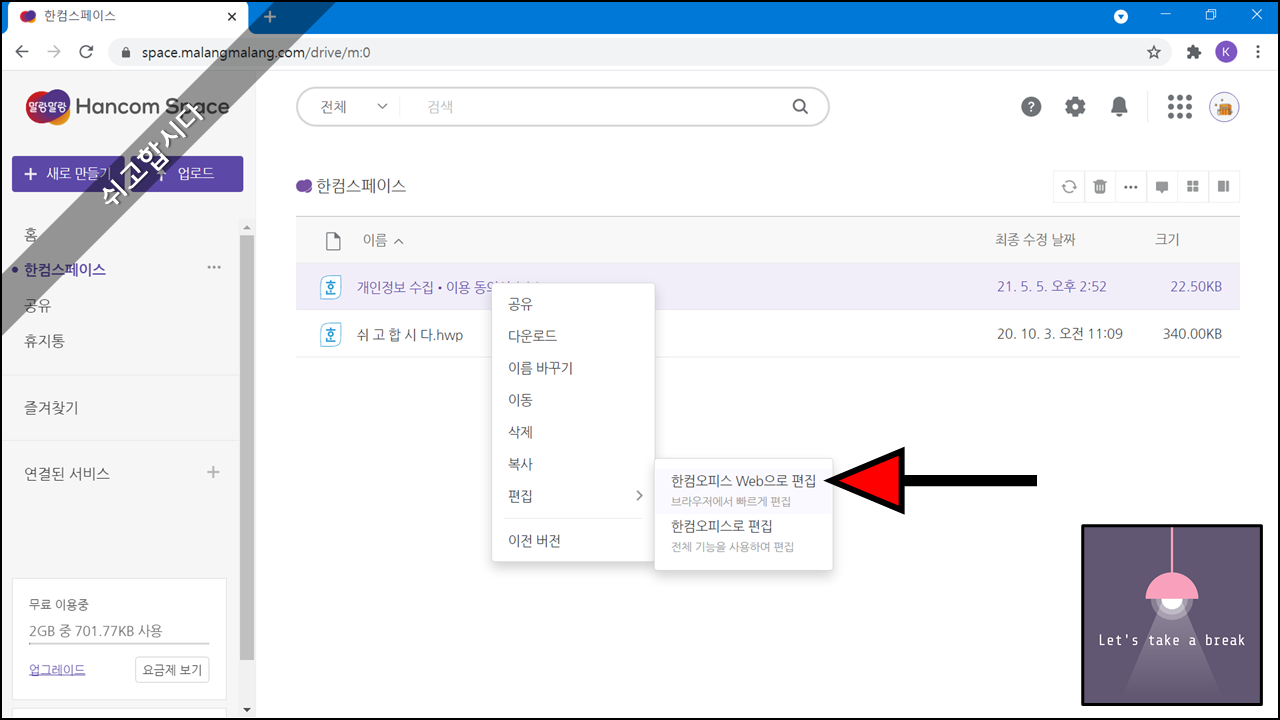
Task: Open the help question mark icon
Action: [x=1031, y=107]
